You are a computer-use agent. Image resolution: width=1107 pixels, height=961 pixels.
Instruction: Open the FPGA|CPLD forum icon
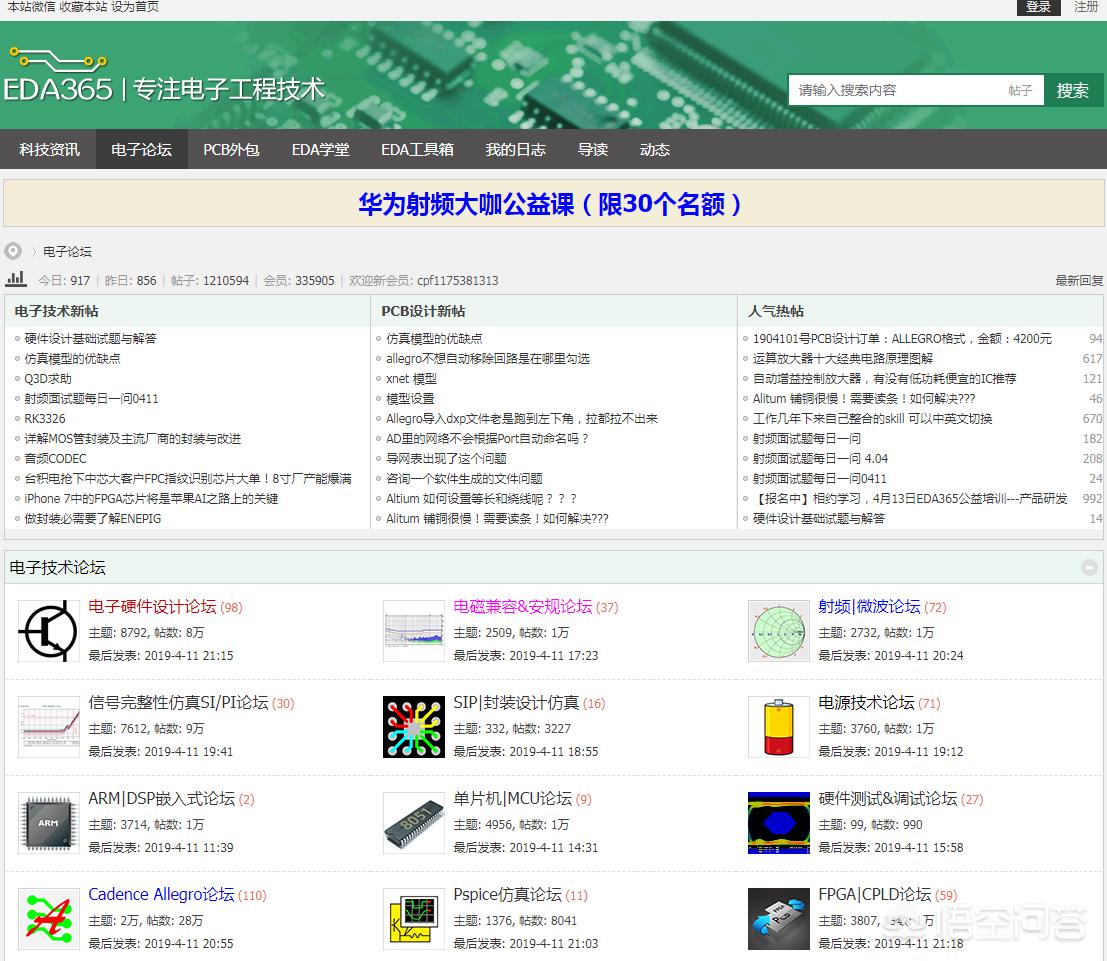779,919
